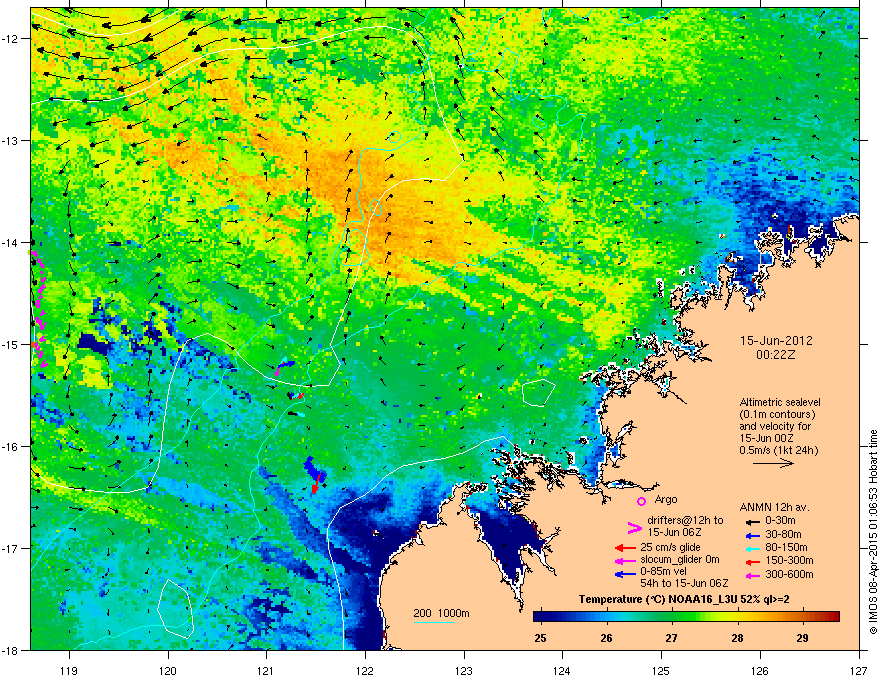Click the colorbar tick label '29'
This screenshot has width=880, height=680.
coord(802,638)
